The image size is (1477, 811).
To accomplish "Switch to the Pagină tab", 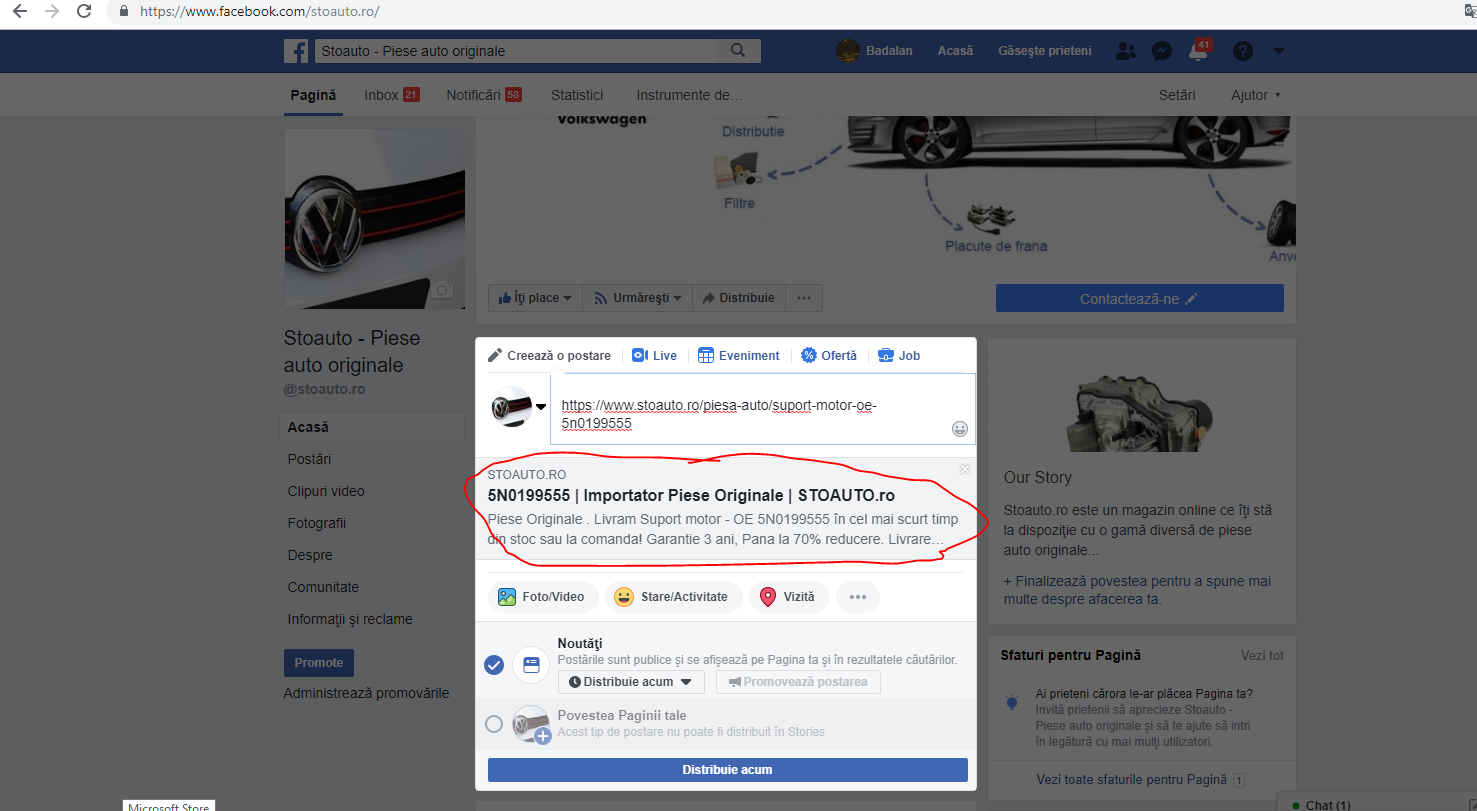I will tap(313, 95).
